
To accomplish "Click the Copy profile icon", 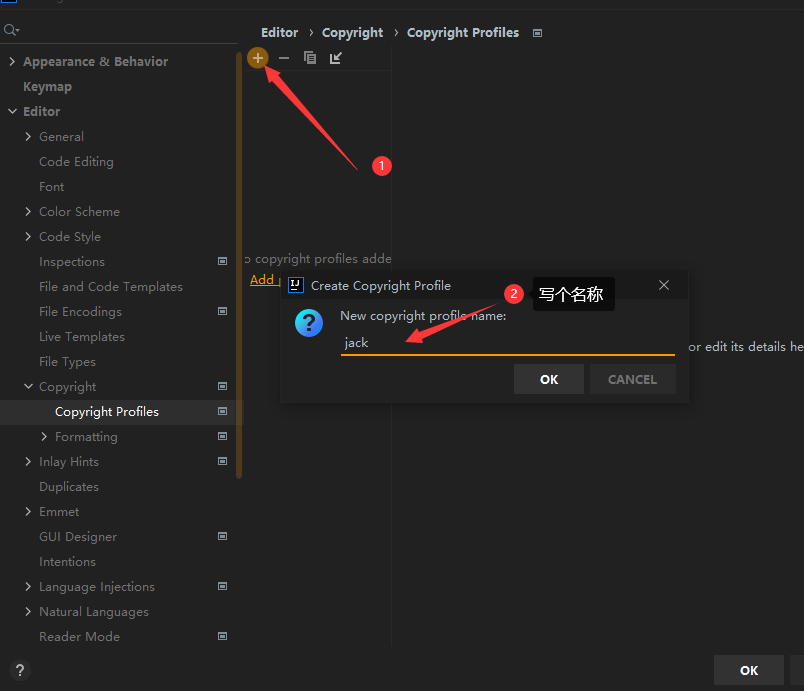I will click(x=310, y=58).
